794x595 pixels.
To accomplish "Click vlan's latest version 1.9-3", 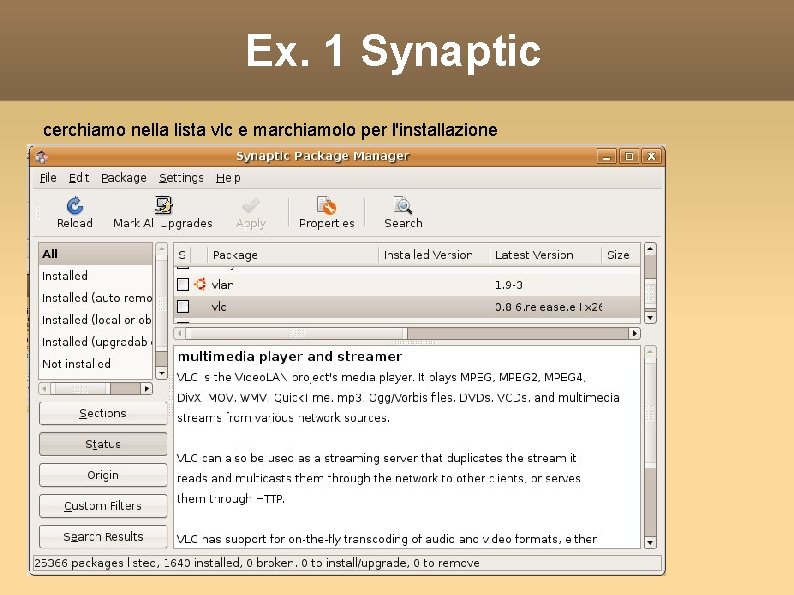I will coord(508,285).
